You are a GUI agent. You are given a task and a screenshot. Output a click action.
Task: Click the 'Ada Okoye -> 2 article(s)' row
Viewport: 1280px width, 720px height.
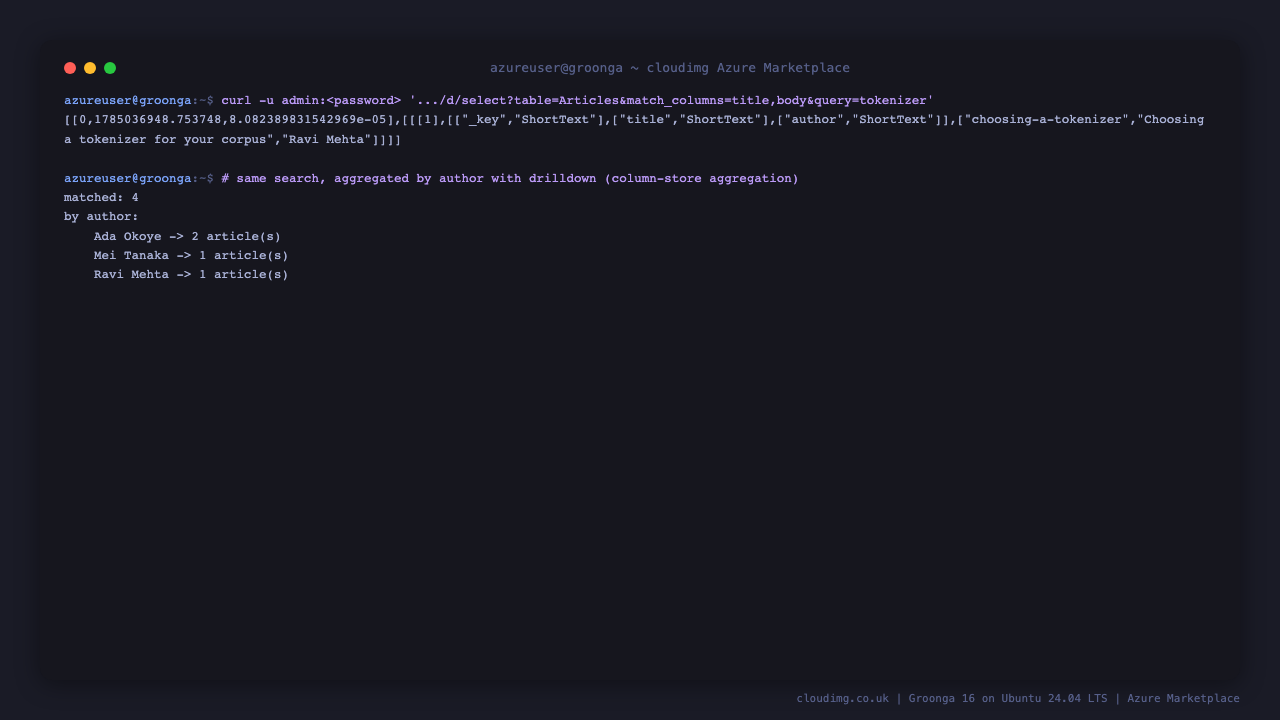click(x=187, y=237)
